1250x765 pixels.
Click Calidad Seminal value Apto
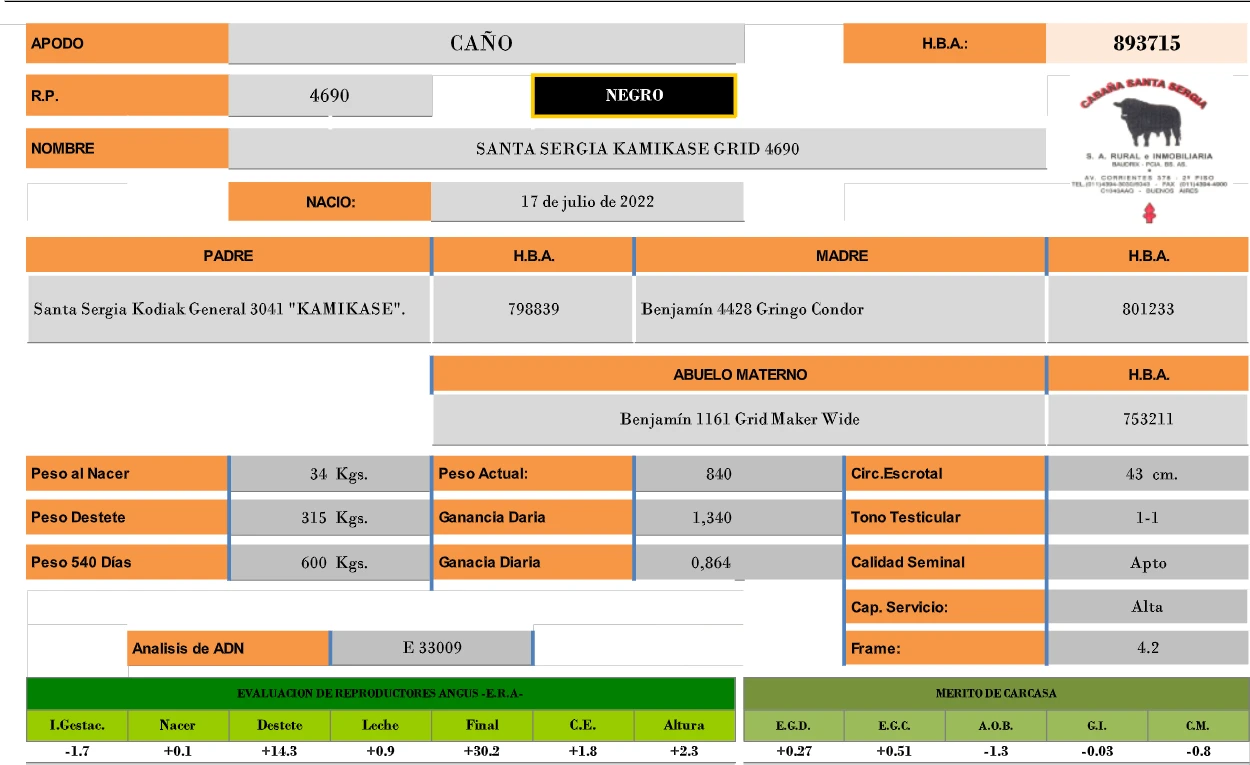click(x=1148, y=562)
